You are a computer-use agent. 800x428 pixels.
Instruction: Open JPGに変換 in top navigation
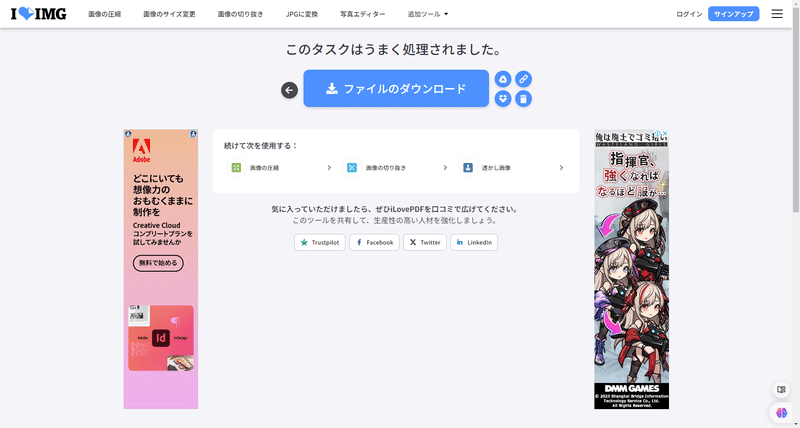point(302,14)
